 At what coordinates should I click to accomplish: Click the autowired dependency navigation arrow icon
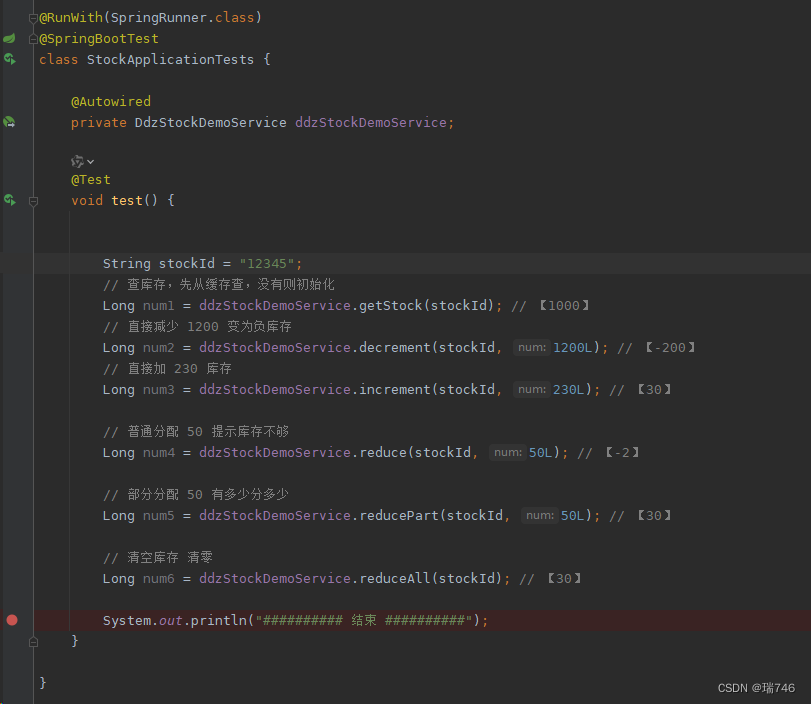pos(8,122)
